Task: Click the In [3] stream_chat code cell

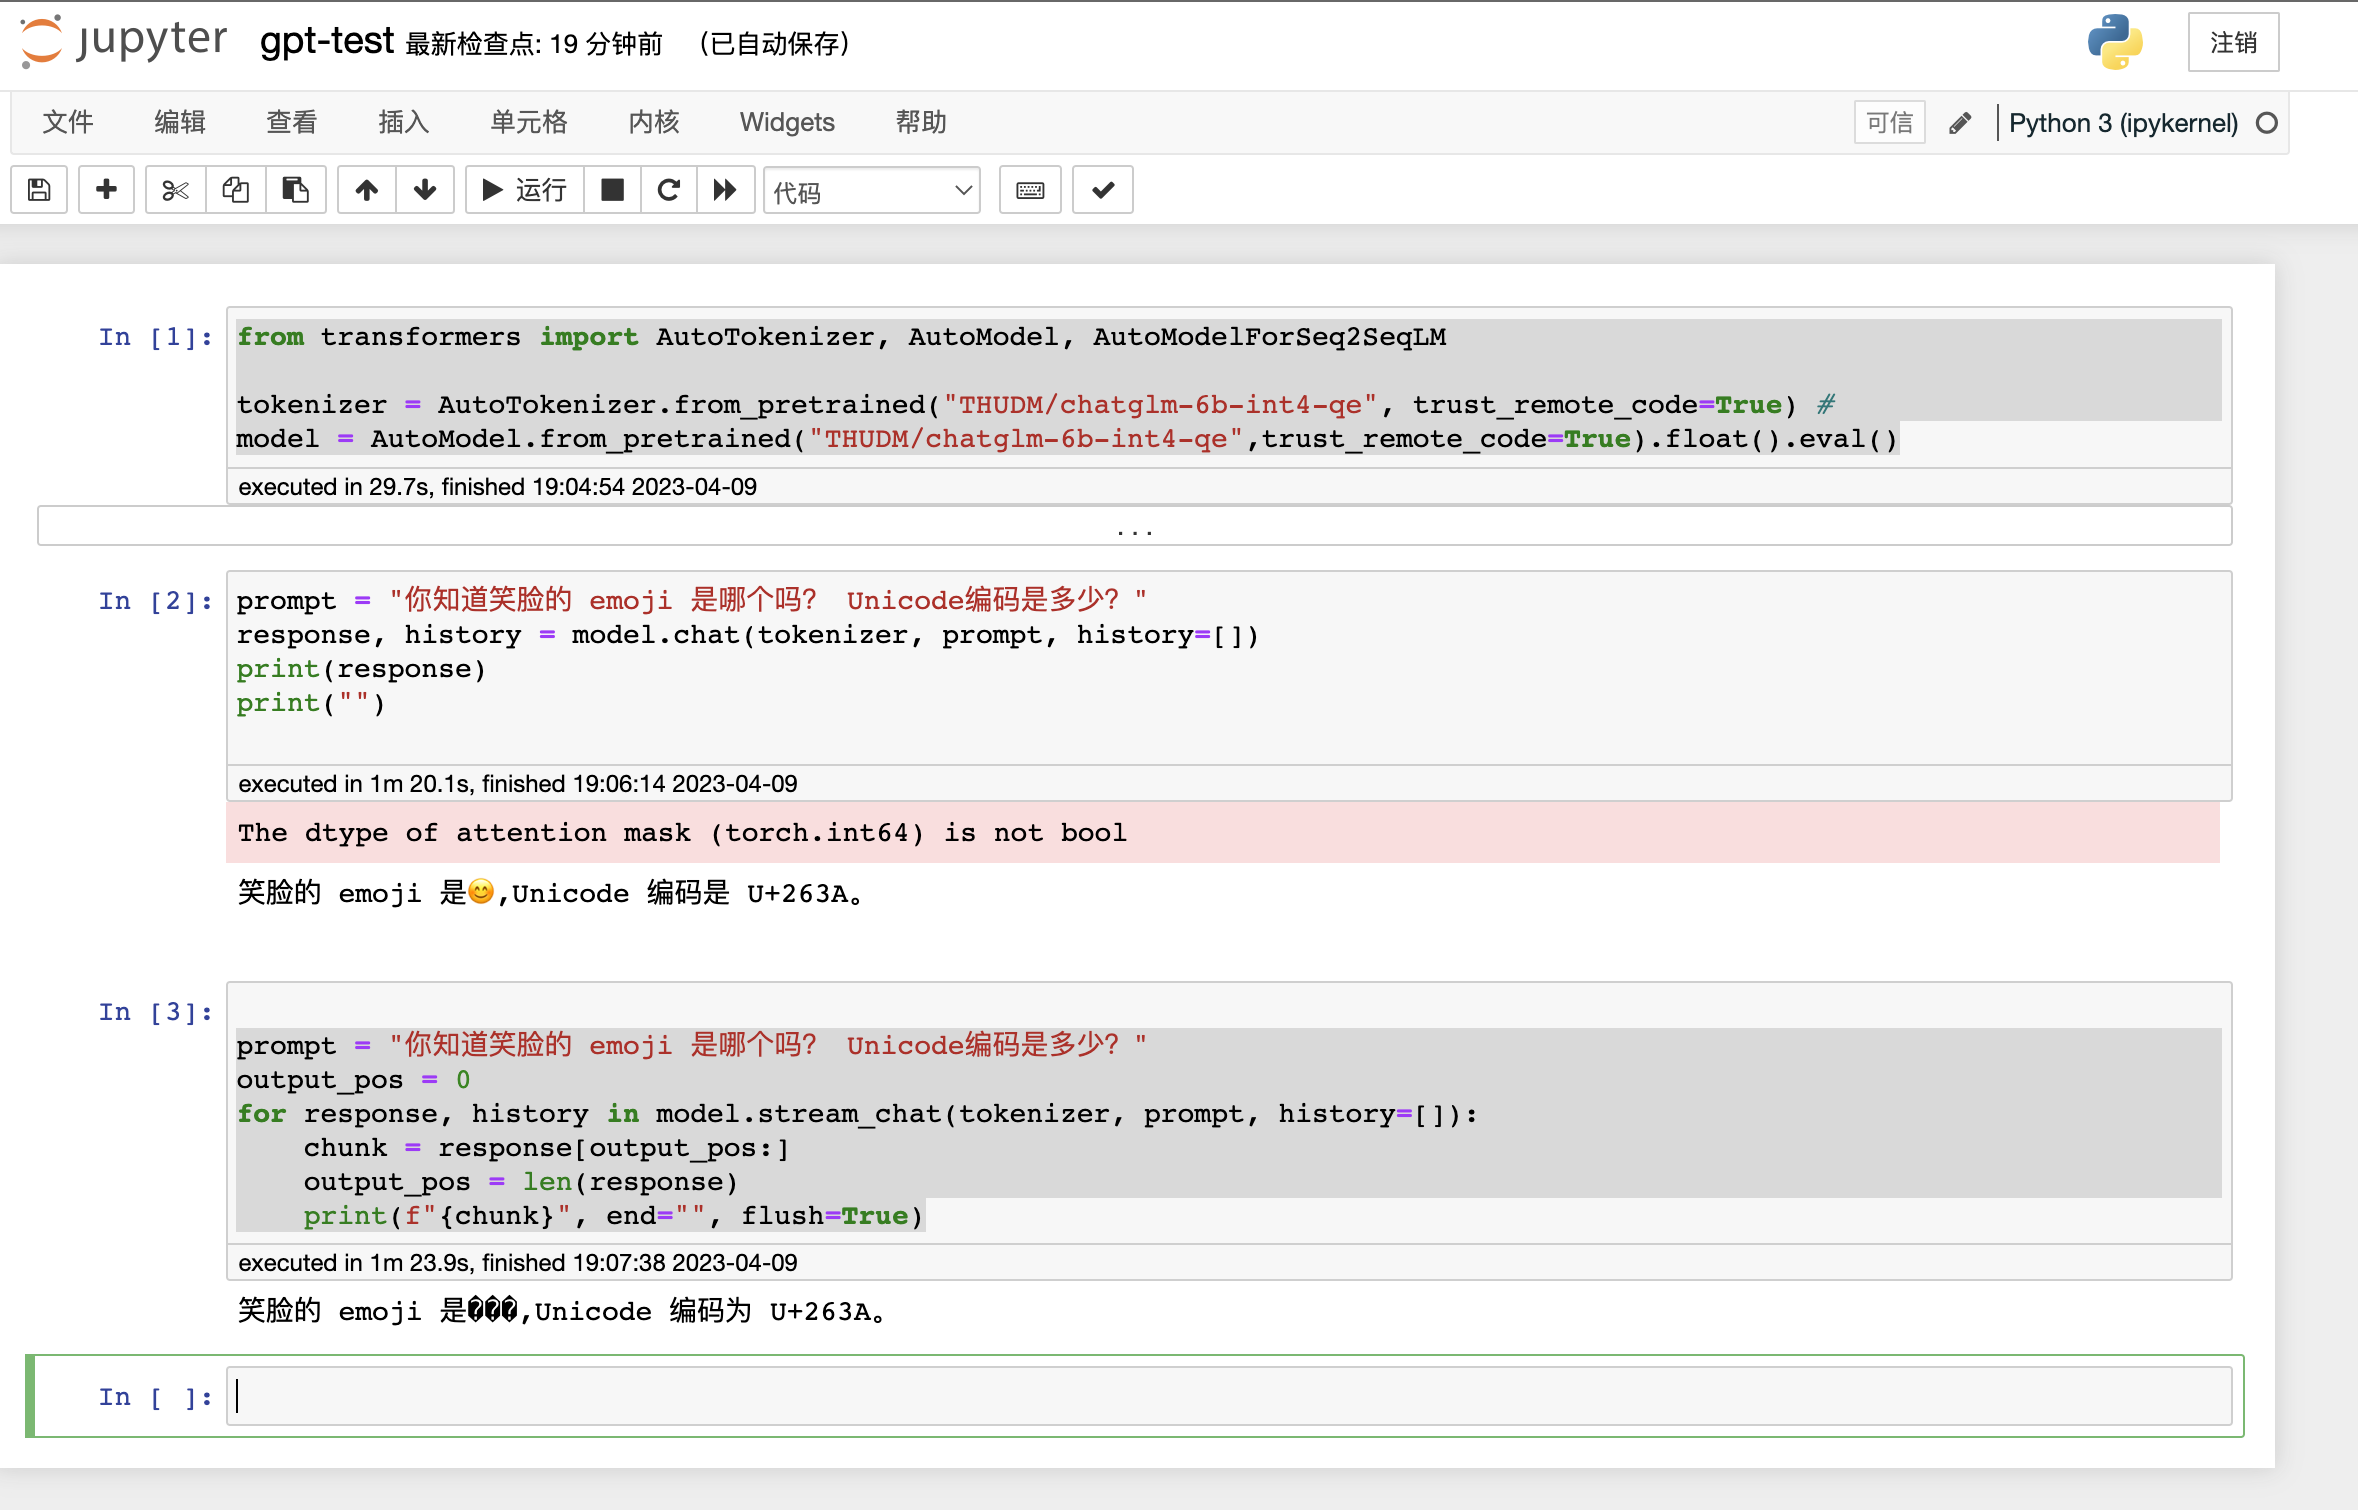Action: point(1229,1113)
